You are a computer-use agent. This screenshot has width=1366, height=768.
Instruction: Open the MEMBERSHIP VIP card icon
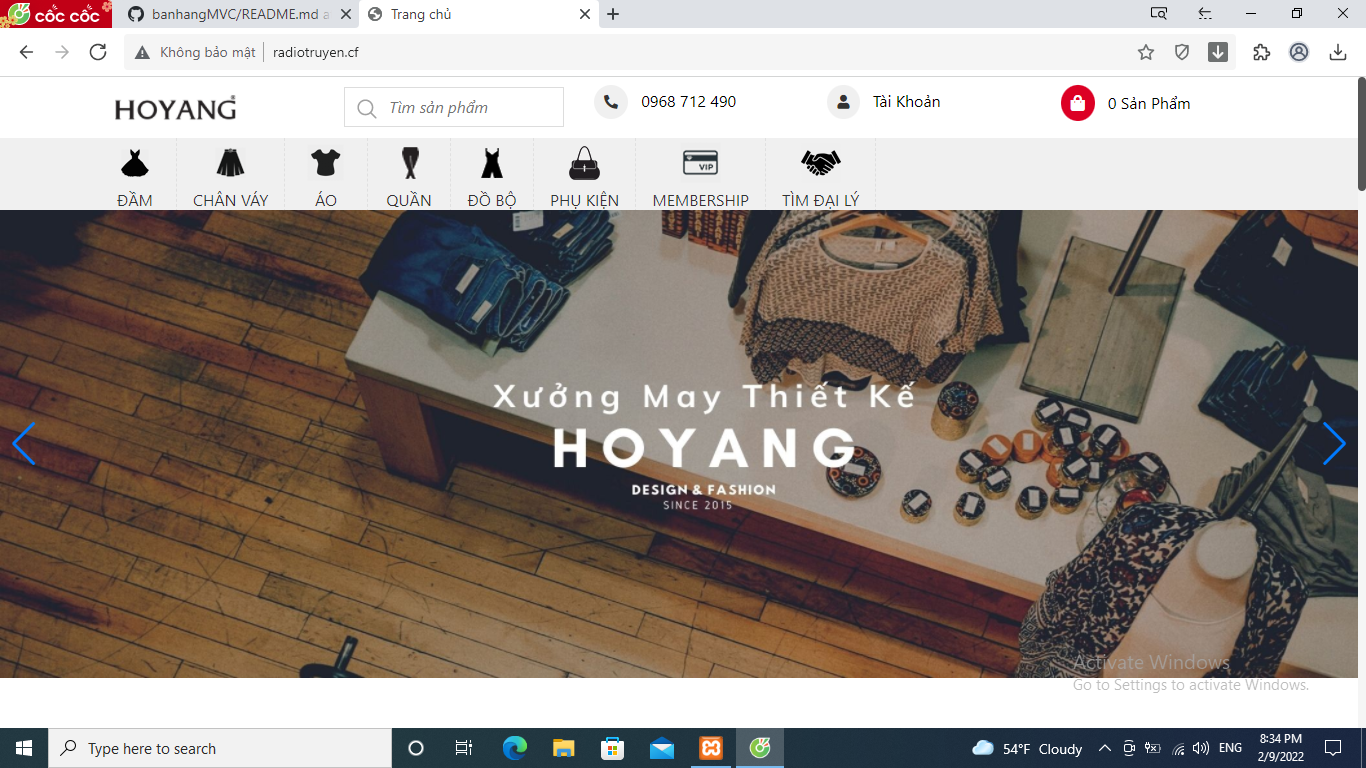coord(700,160)
